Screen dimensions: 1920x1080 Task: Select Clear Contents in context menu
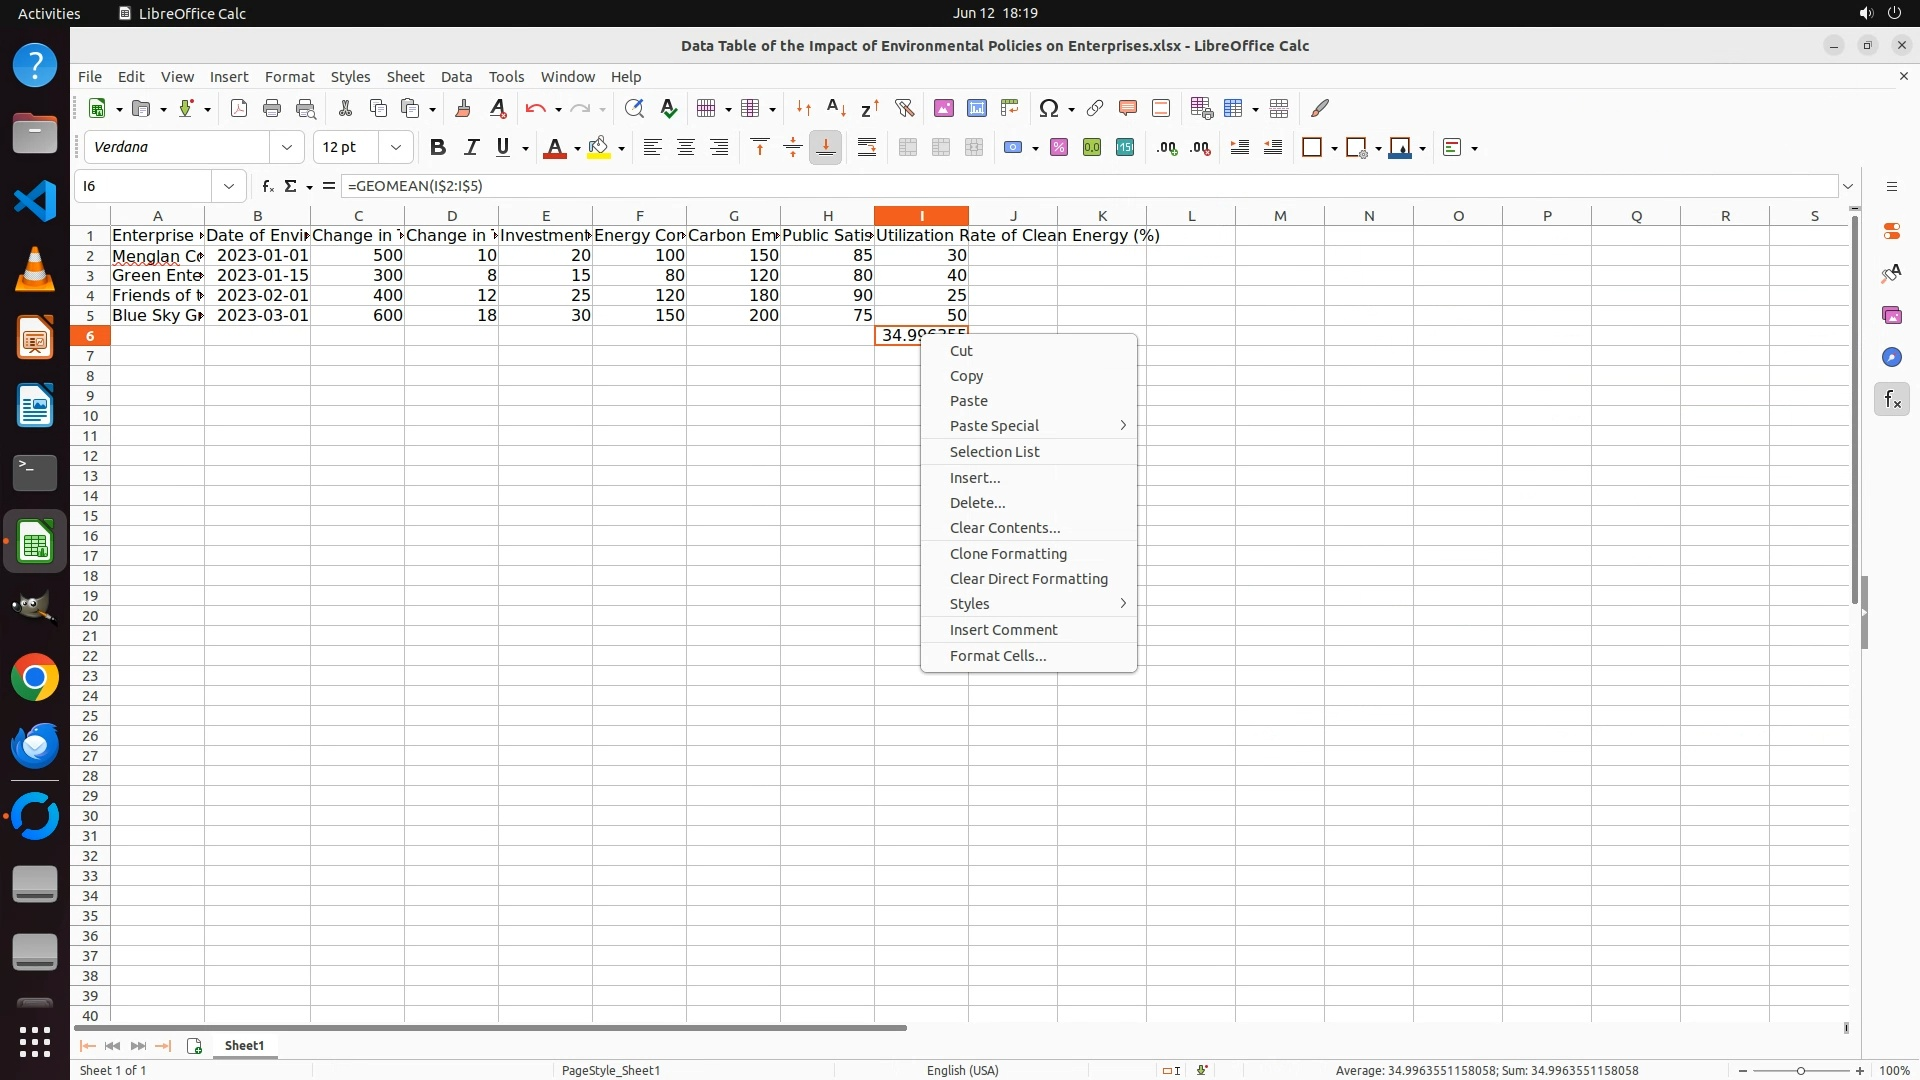(1004, 528)
